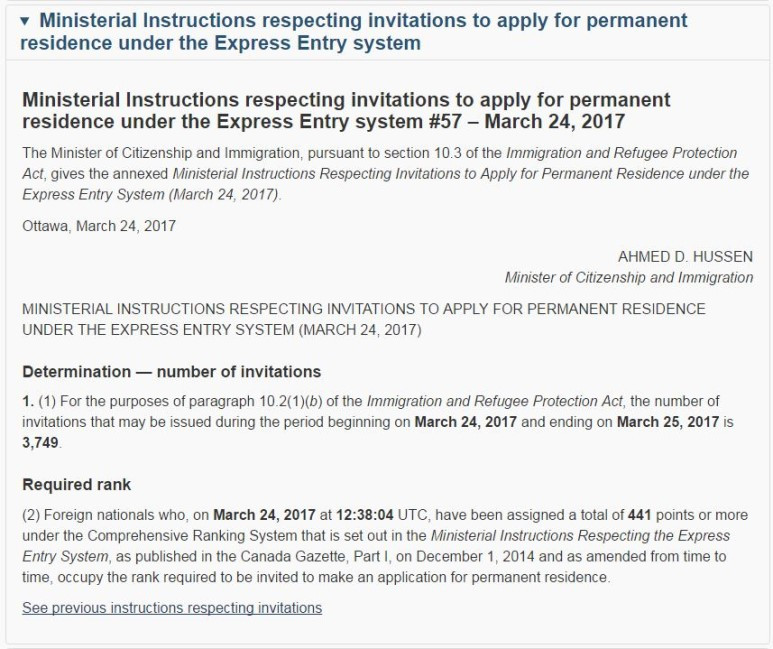Open See previous instructions respecting invitations link
This screenshot has width=773, height=649.
pos(172,608)
